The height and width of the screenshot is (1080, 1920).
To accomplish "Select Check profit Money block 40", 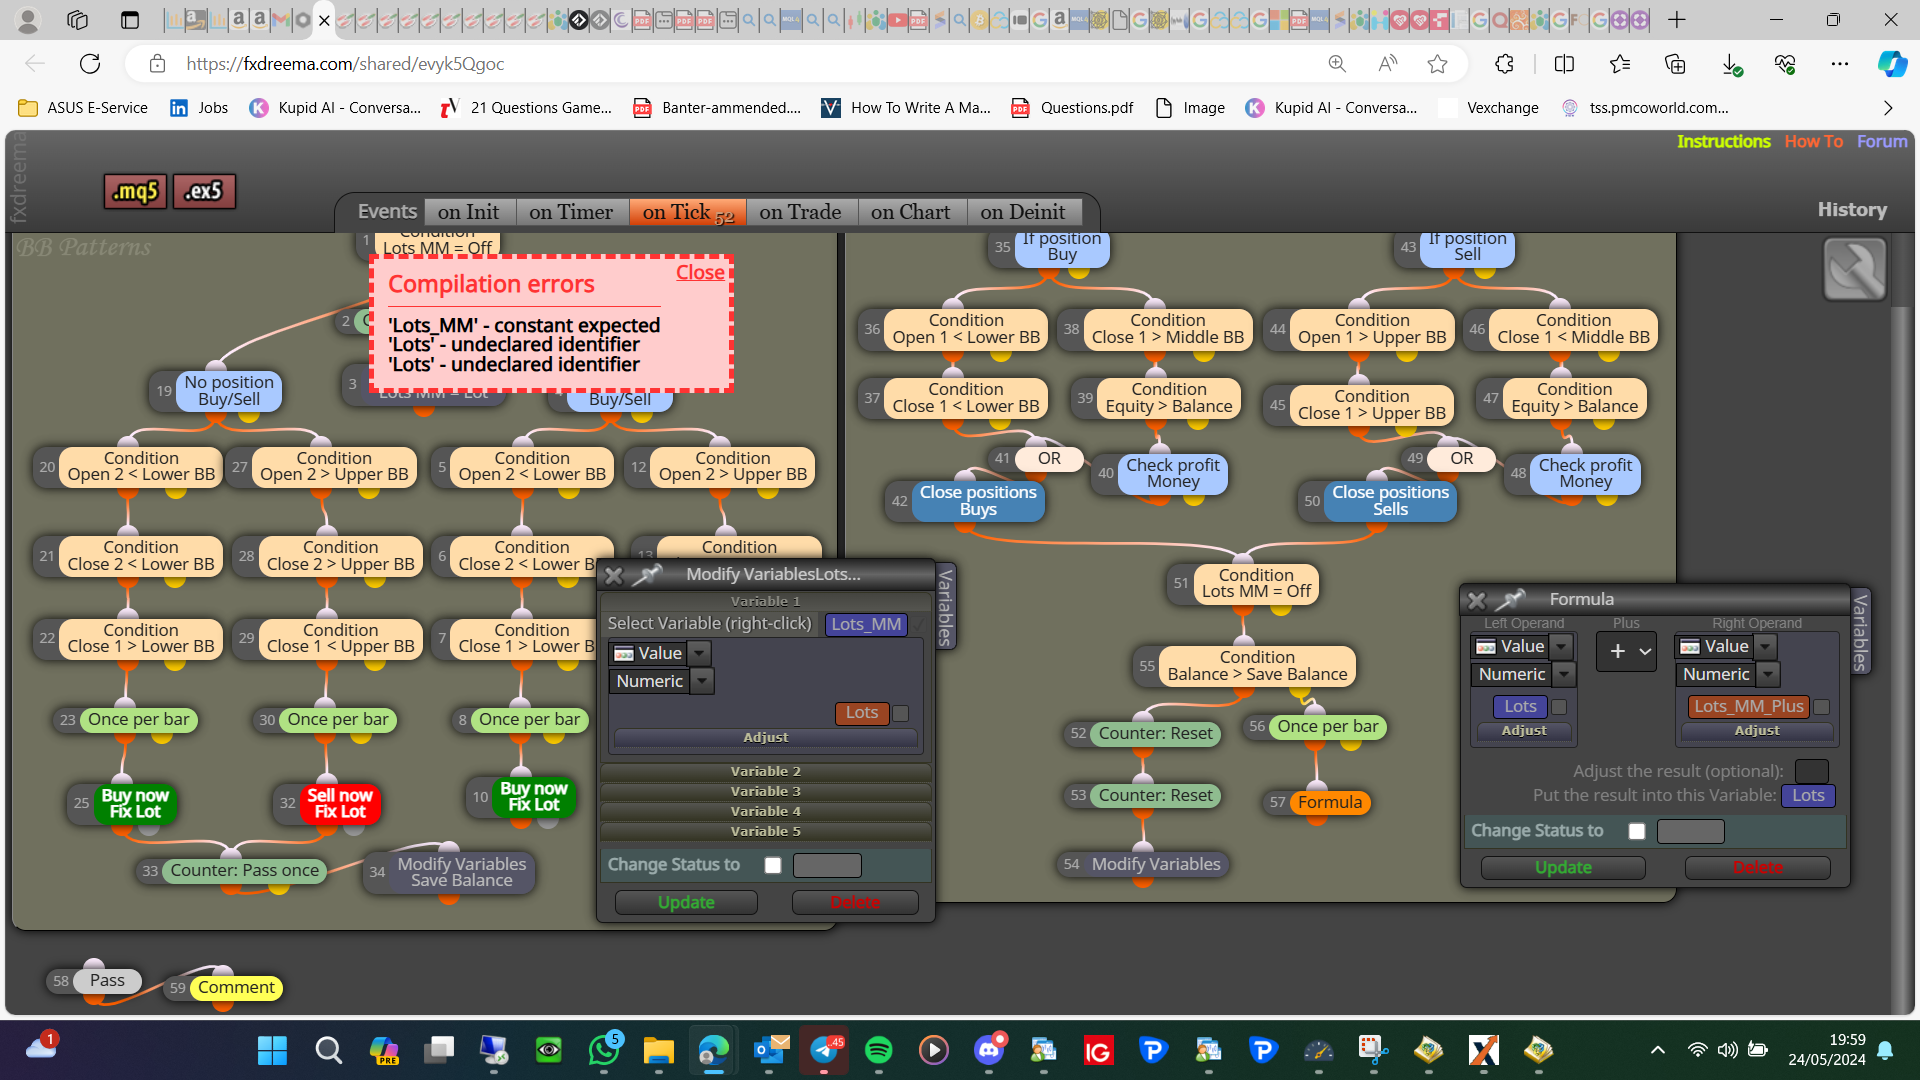I will (x=1172, y=473).
